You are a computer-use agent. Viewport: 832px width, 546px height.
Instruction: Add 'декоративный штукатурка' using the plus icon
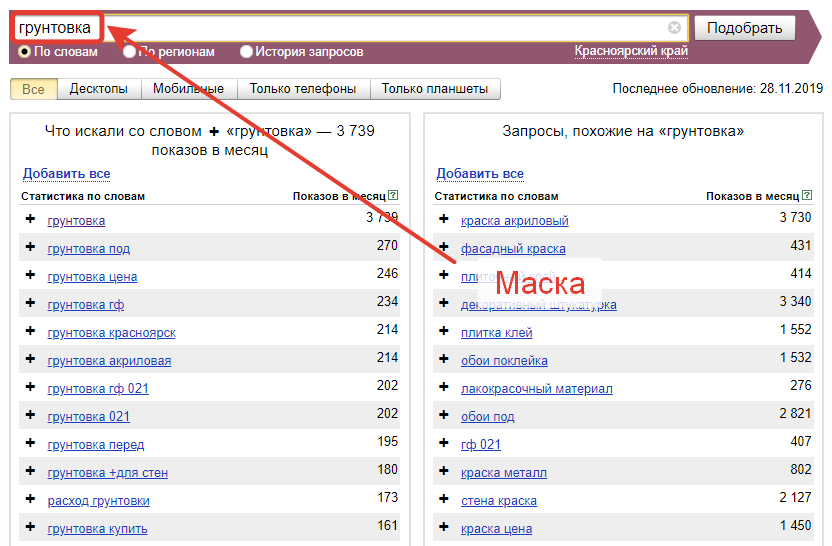(x=444, y=303)
